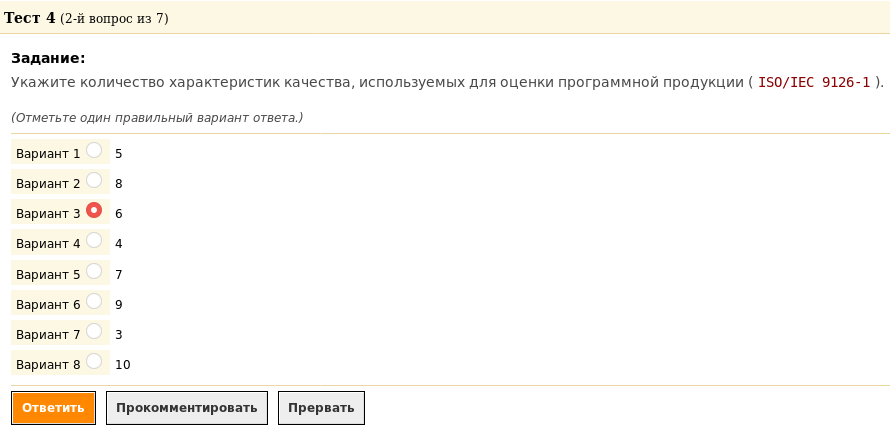Click answer value 10
Screen dimensions: 890x435
click(123, 365)
